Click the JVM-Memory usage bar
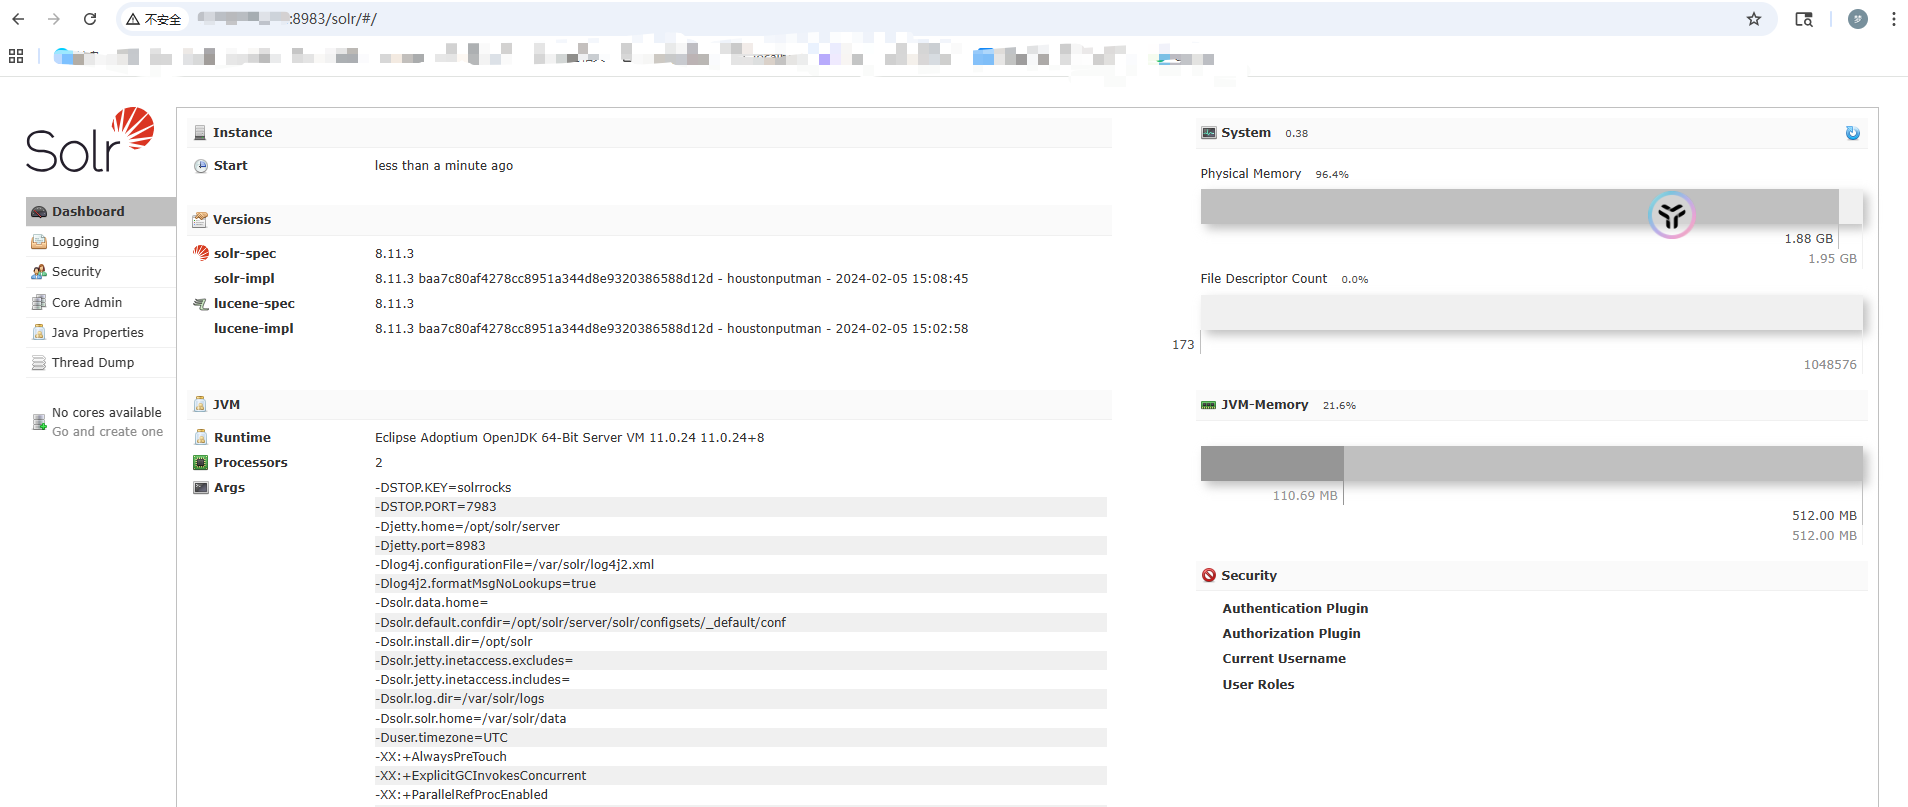1908x807 pixels. (1531, 463)
